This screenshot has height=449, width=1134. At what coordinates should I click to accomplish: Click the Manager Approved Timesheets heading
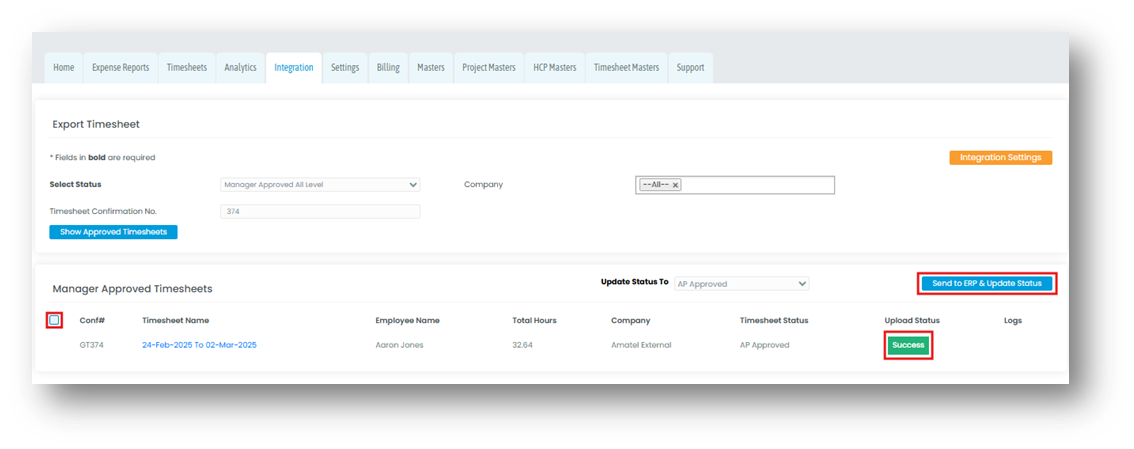(x=132, y=288)
